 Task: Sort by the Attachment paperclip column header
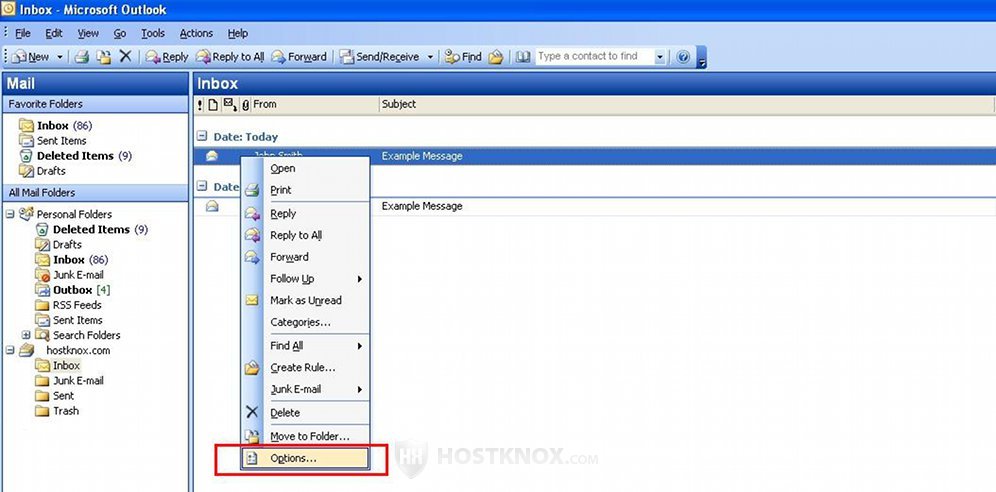246,104
